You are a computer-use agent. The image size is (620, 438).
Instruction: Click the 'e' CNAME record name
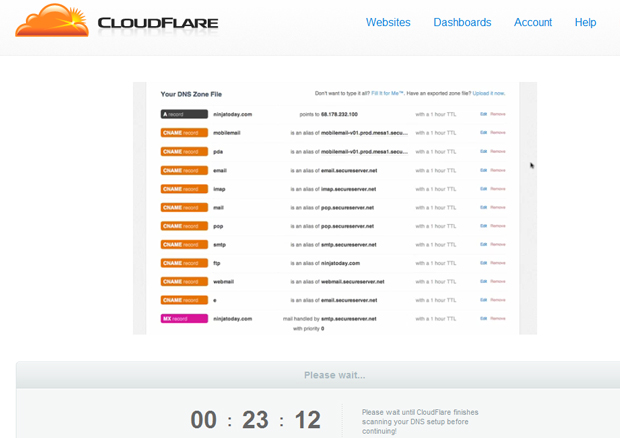point(215,300)
